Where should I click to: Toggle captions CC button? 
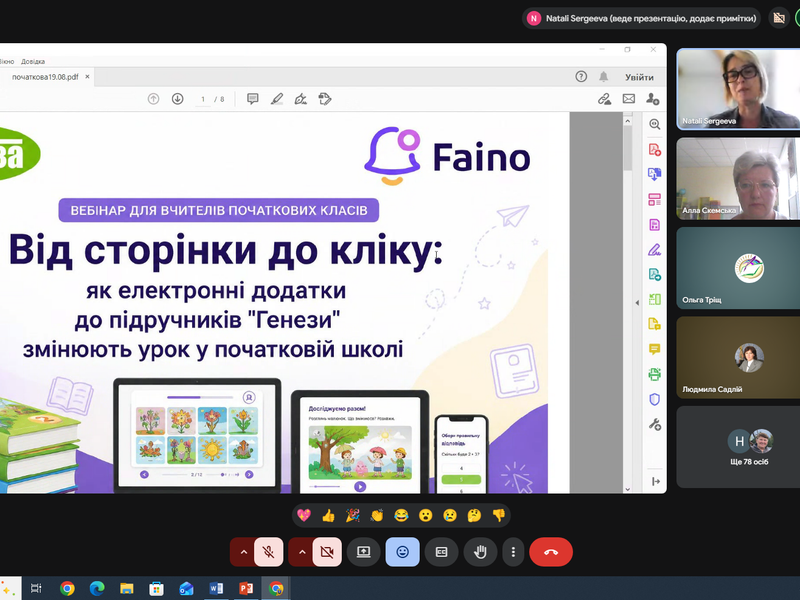click(441, 552)
